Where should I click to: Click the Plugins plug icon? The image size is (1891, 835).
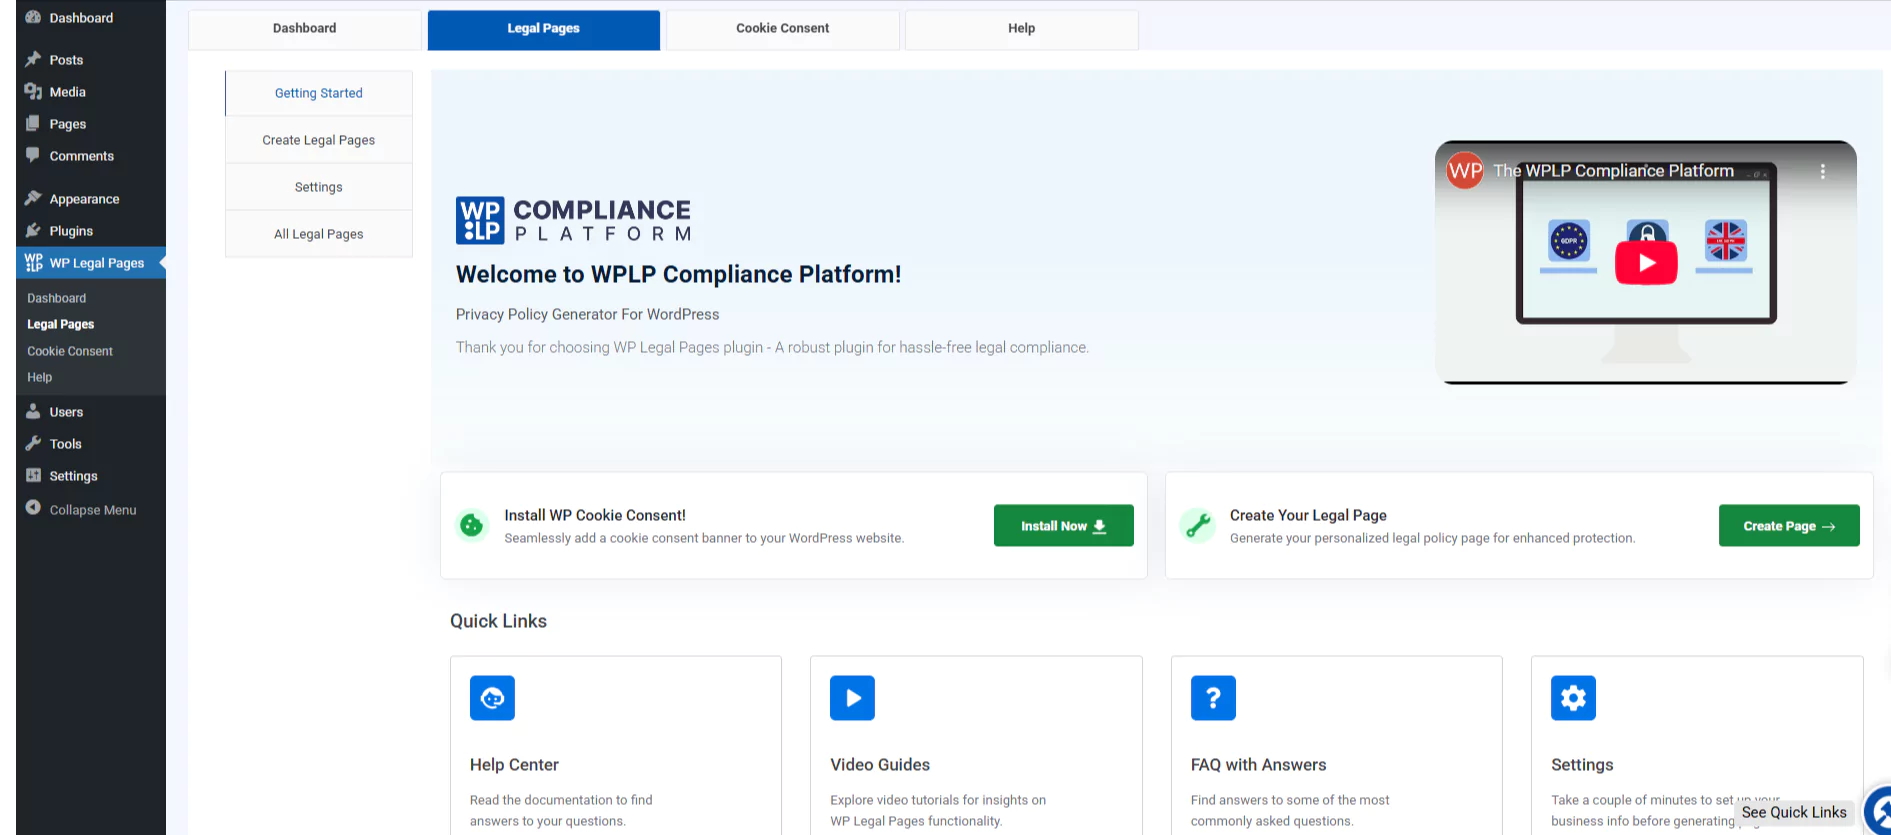[x=33, y=230]
